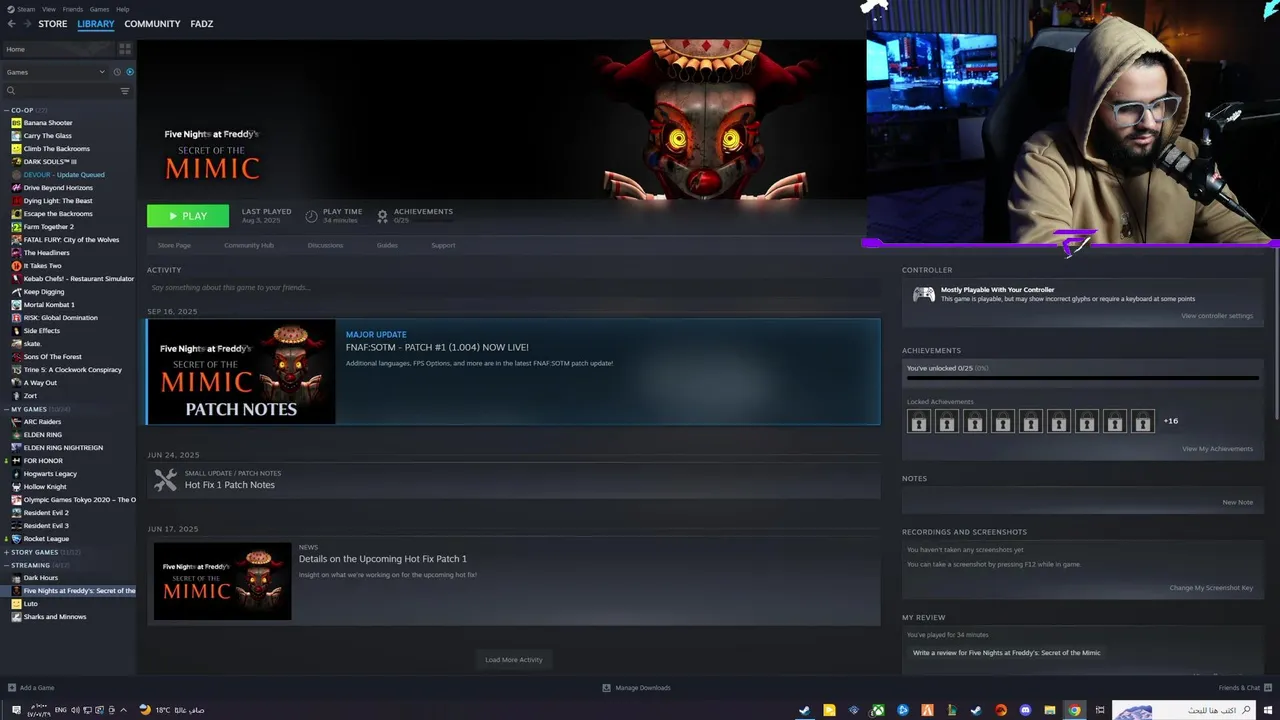The height and width of the screenshot is (720, 1280).
Task: Open the Games collection dropdown
Action: pos(56,72)
